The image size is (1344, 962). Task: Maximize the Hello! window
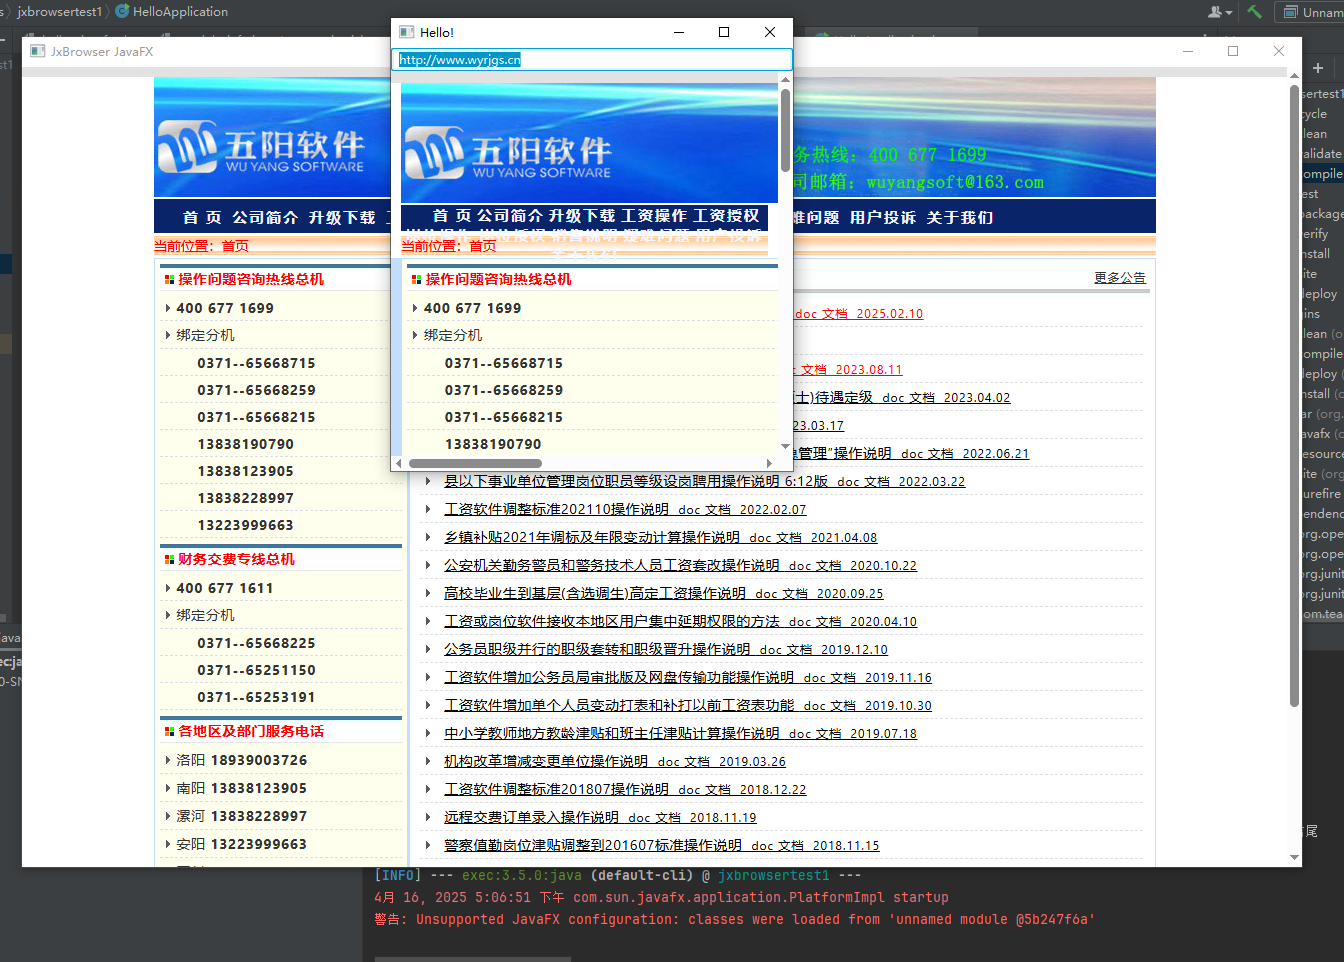[724, 32]
